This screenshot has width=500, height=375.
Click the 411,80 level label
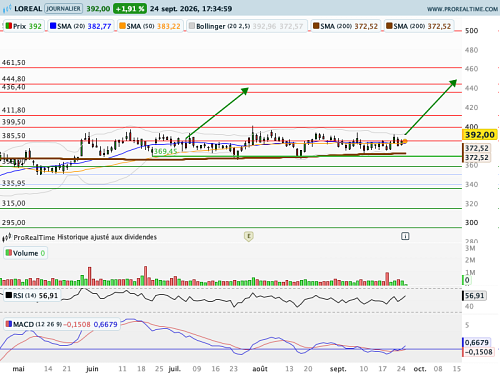(14, 110)
